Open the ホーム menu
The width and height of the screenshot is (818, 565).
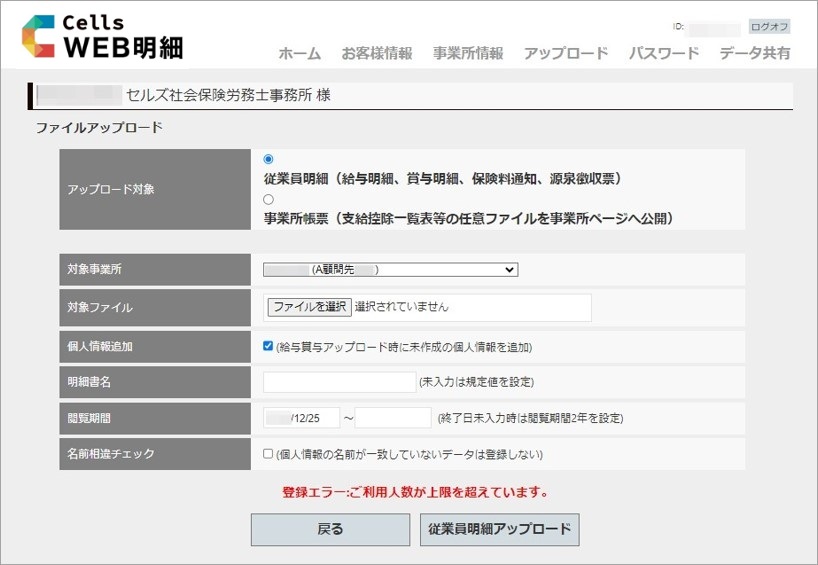299,54
